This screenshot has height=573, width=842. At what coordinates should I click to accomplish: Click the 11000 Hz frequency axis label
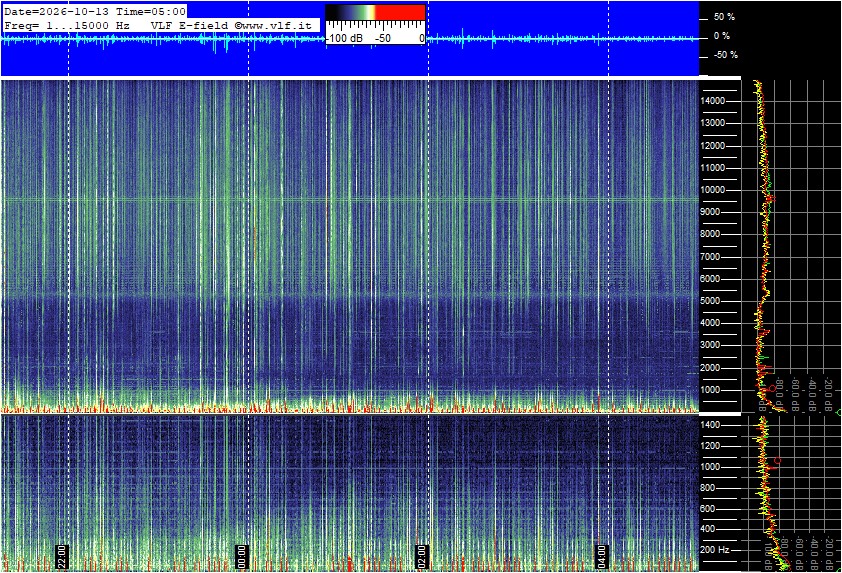[x=713, y=168]
